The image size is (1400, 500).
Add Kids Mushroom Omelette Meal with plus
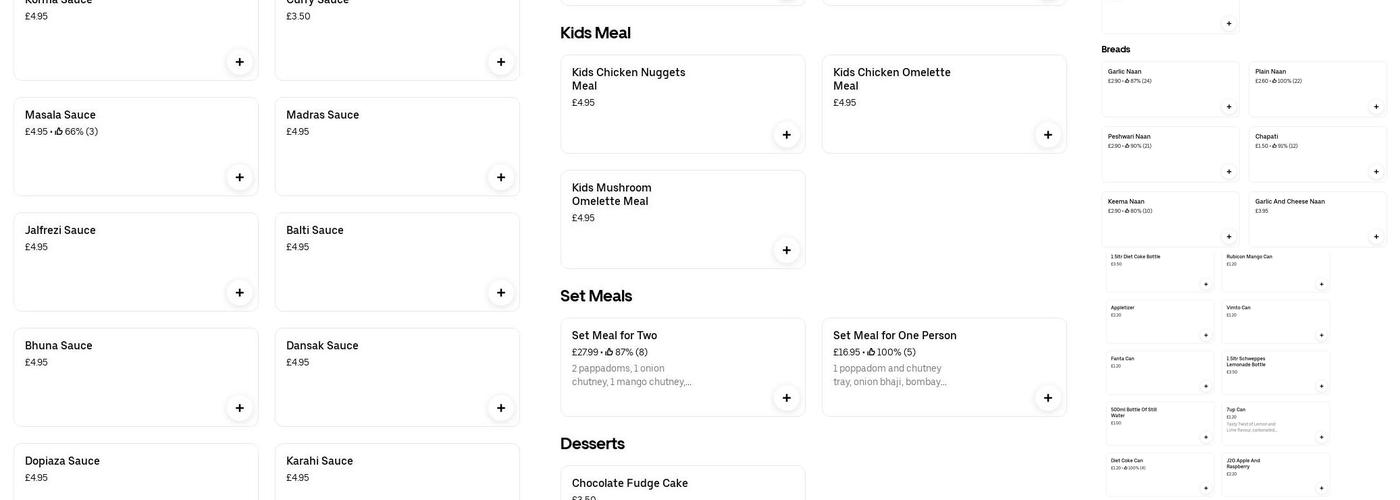786,250
